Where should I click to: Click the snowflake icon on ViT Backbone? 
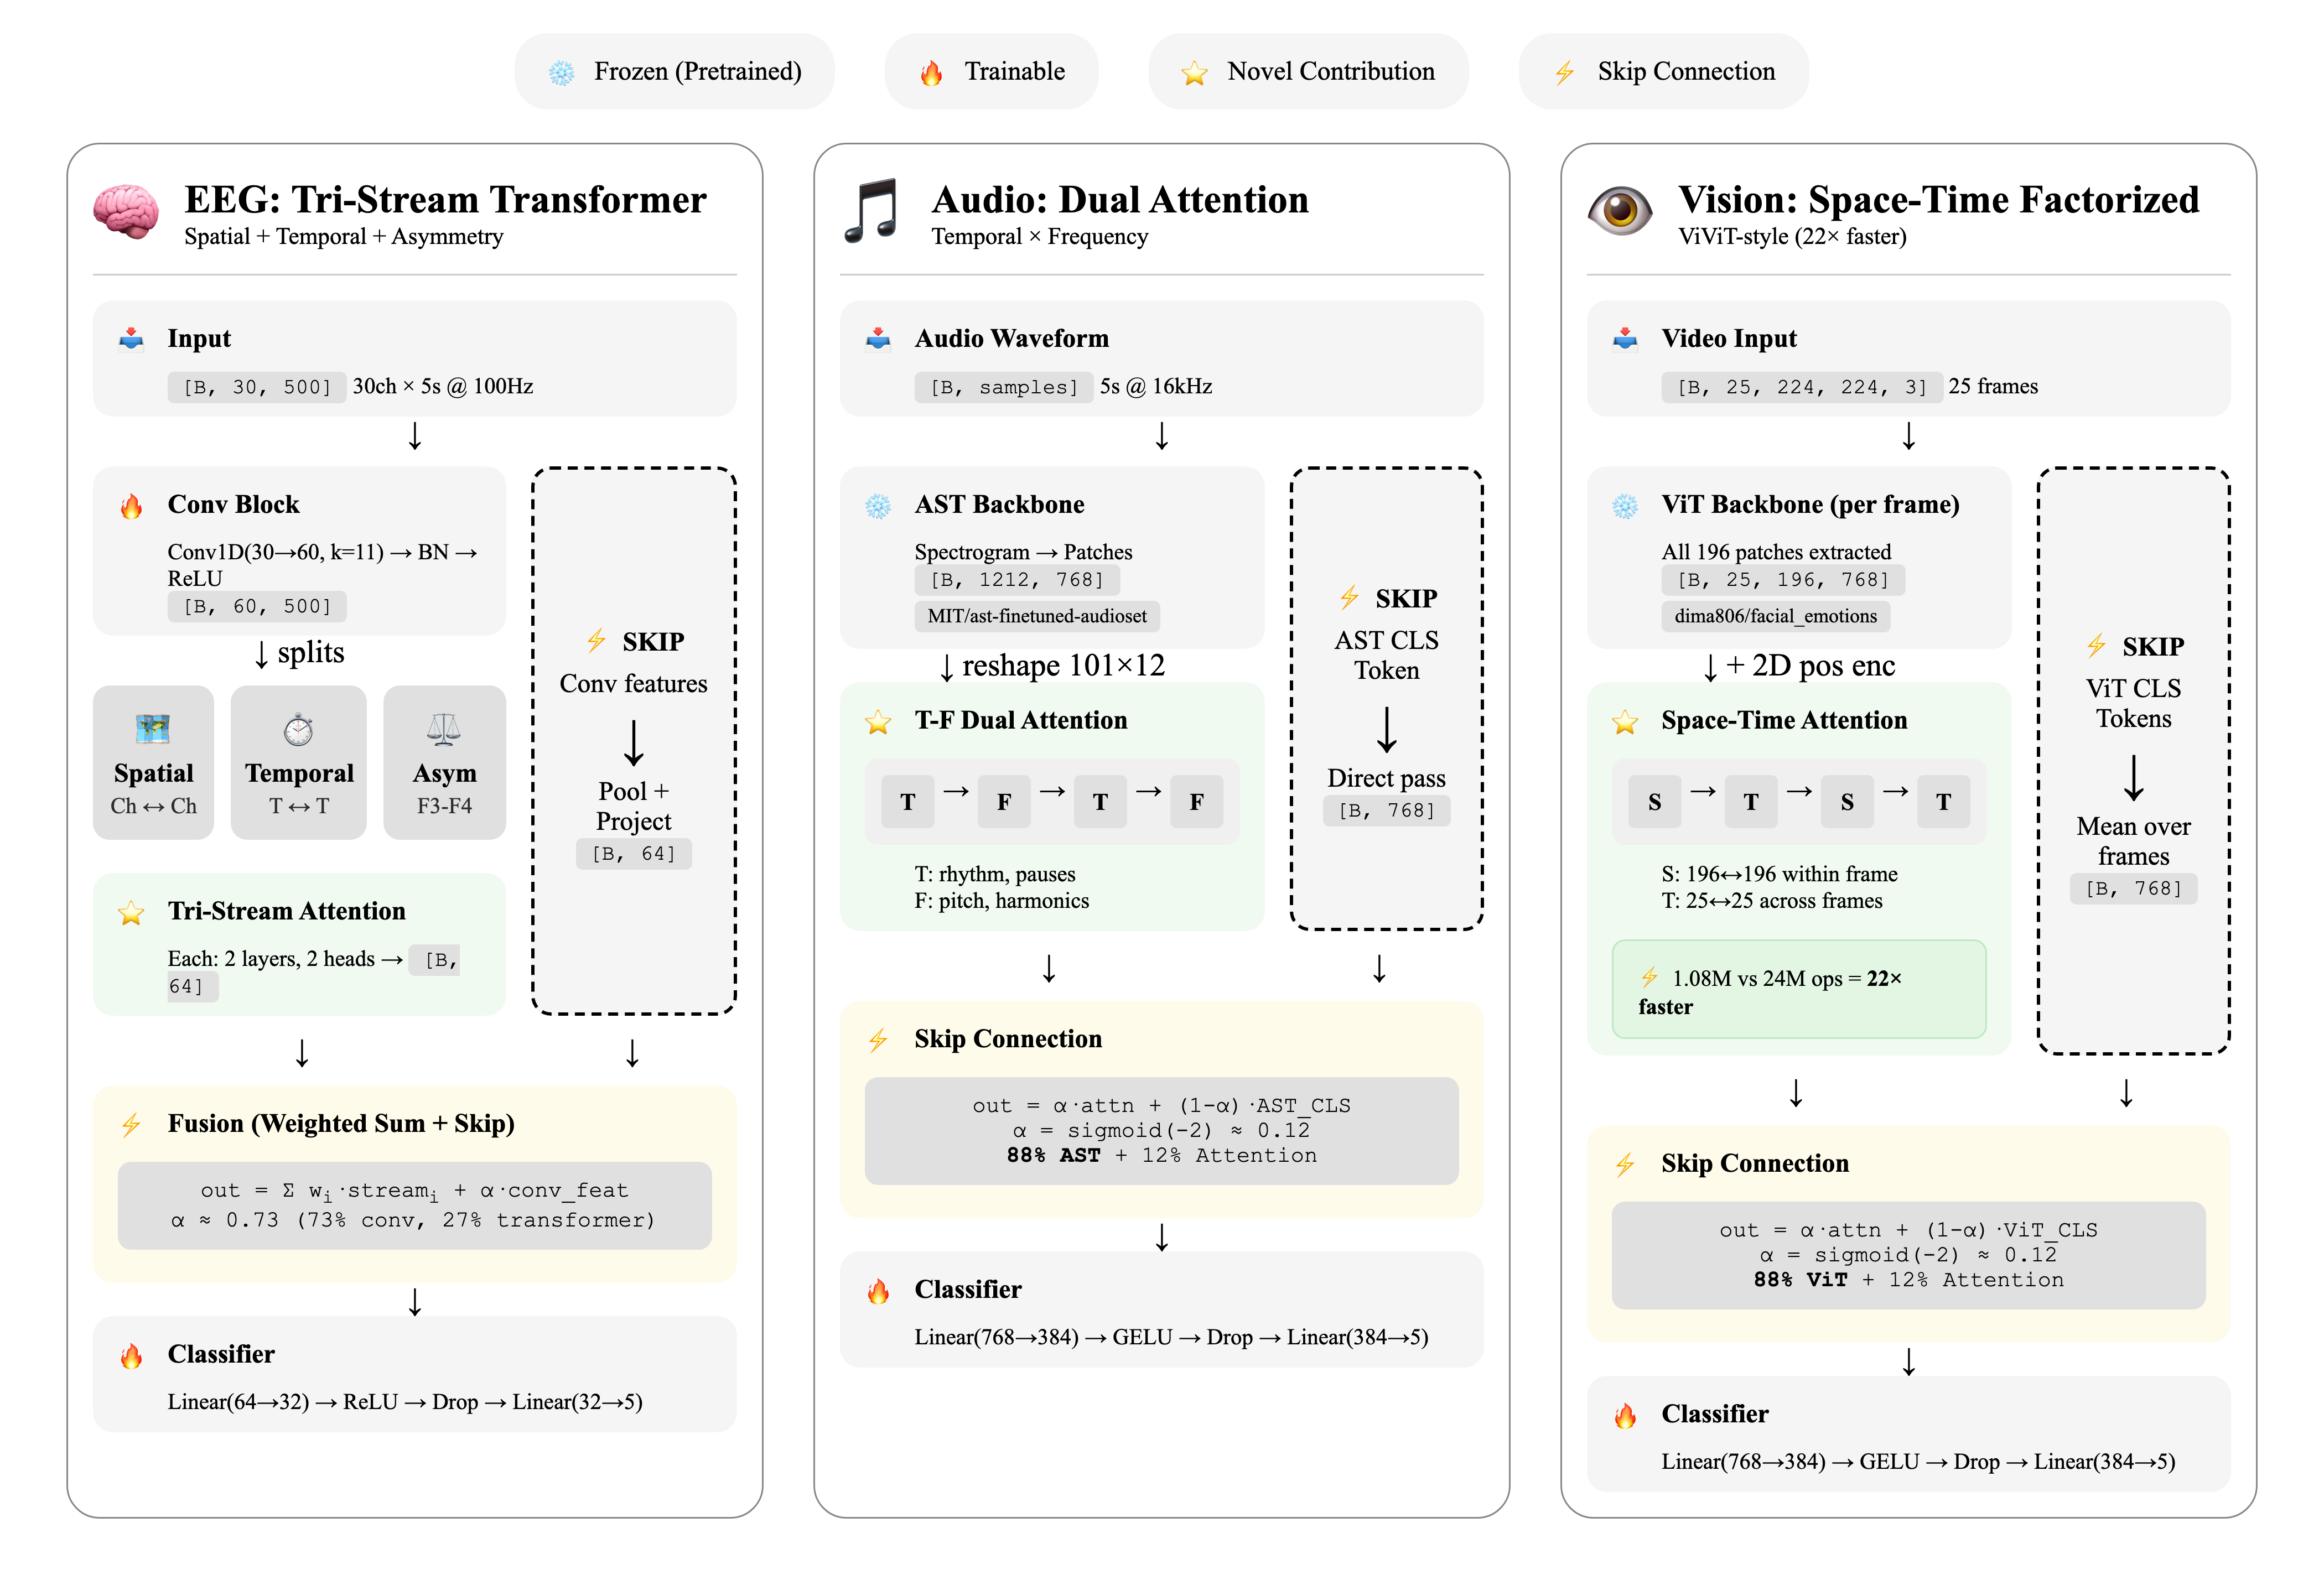pos(1625,506)
